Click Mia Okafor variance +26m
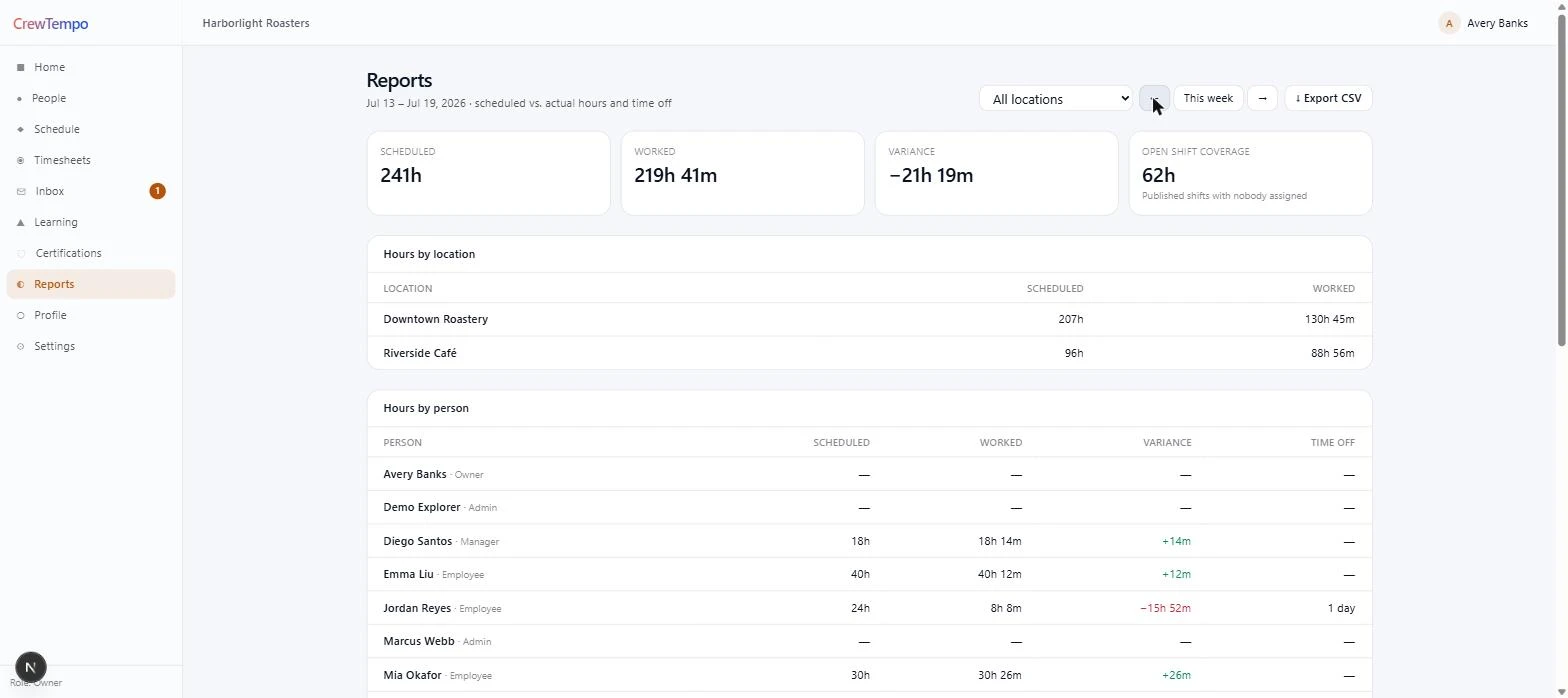Viewport: 1568px width, 698px height. [1176, 675]
